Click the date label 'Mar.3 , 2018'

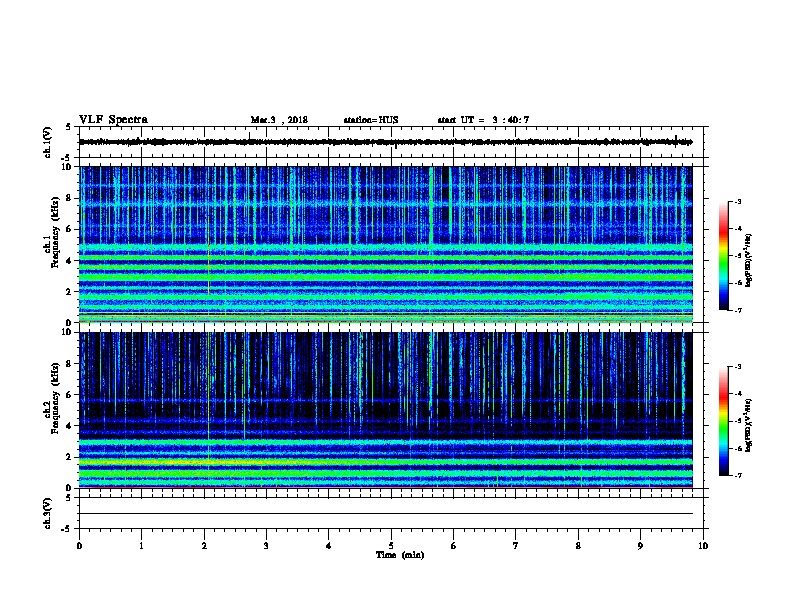(279, 120)
